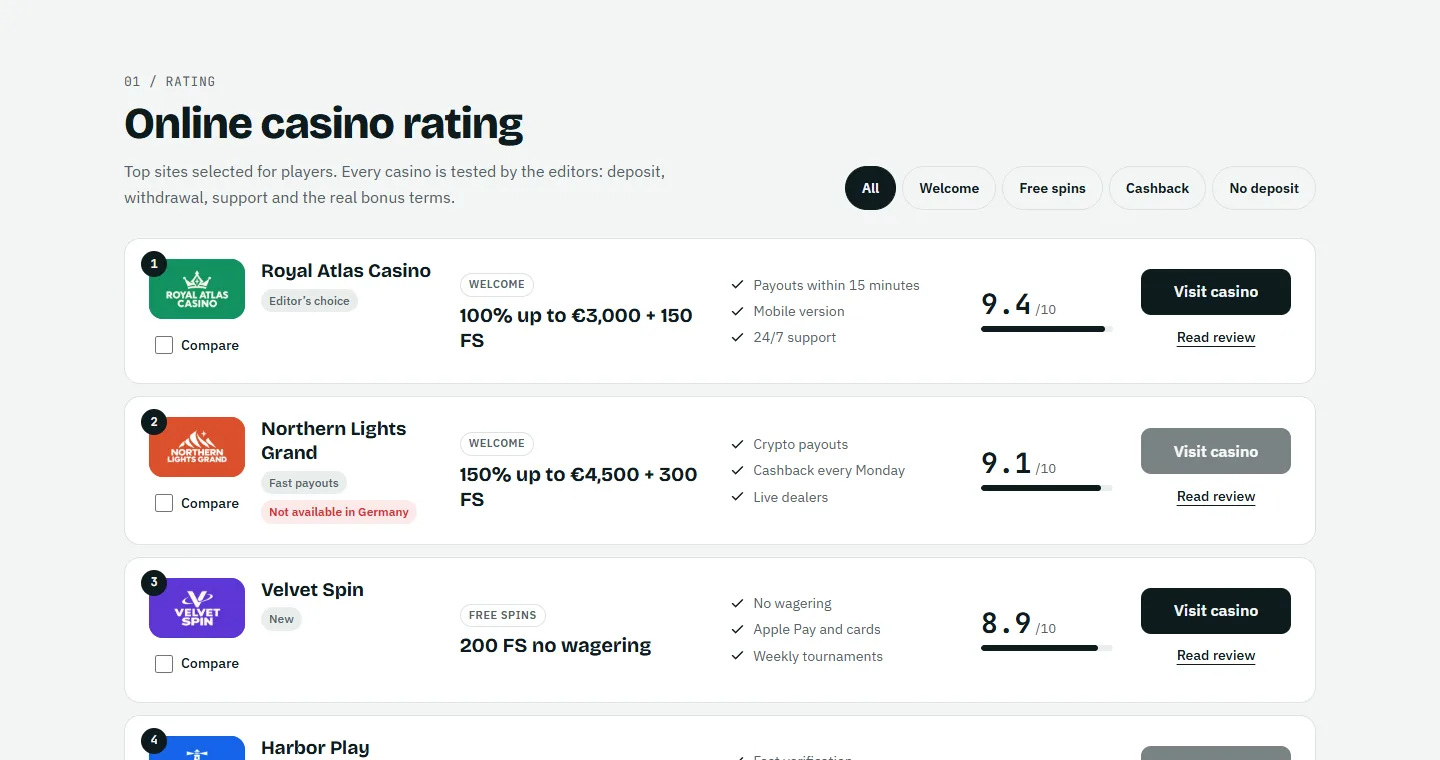Click 150% up to €4,500 + 300 FS offer
Image resolution: width=1440 pixels, height=760 pixels.
tap(578, 487)
